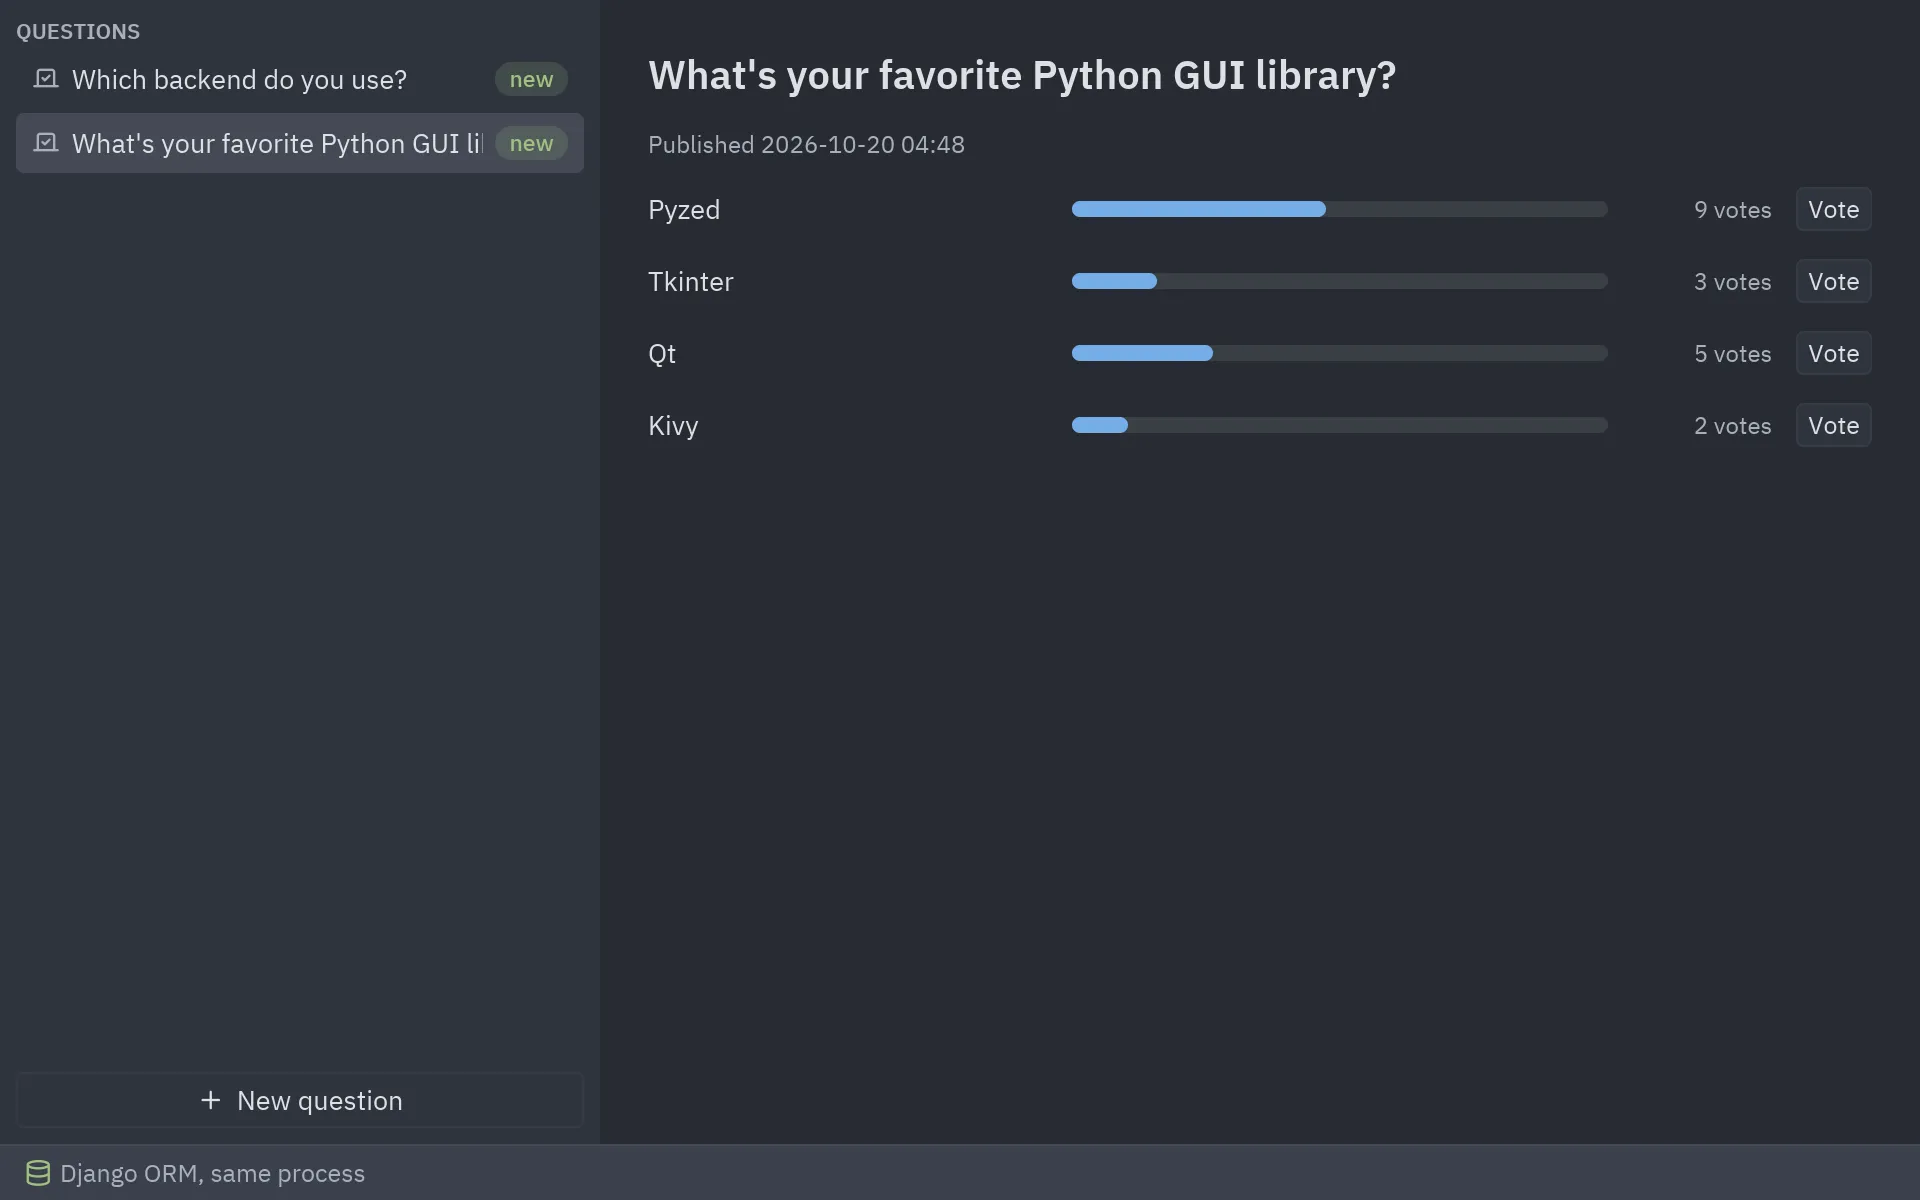This screenshot has width=1920, height=1200.
Task: Click the '2 votes' count
Action: [1732, 426]
